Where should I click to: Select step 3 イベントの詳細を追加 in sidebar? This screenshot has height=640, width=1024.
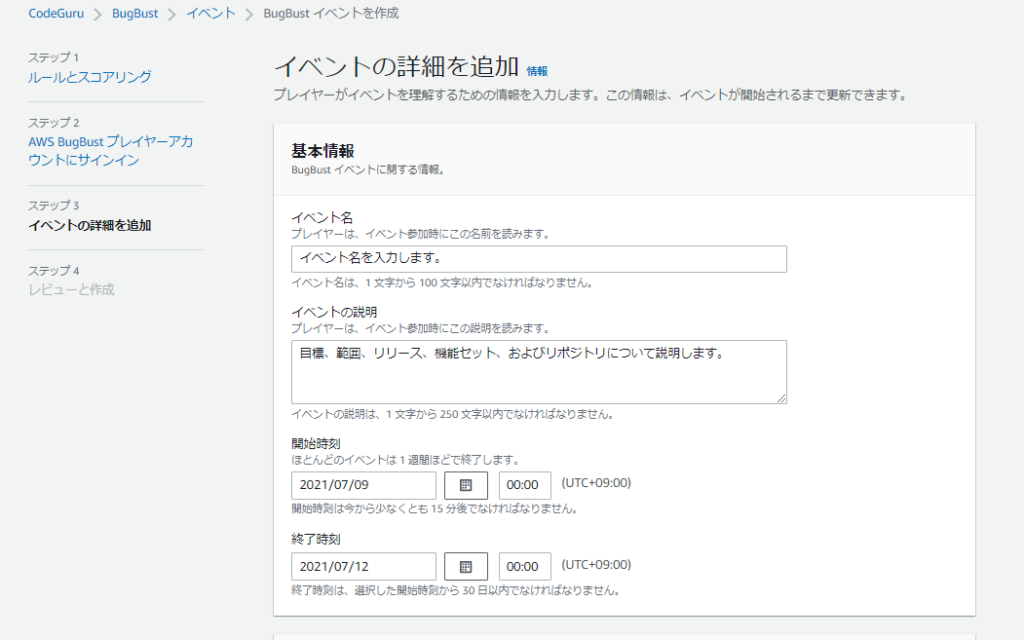90,225
